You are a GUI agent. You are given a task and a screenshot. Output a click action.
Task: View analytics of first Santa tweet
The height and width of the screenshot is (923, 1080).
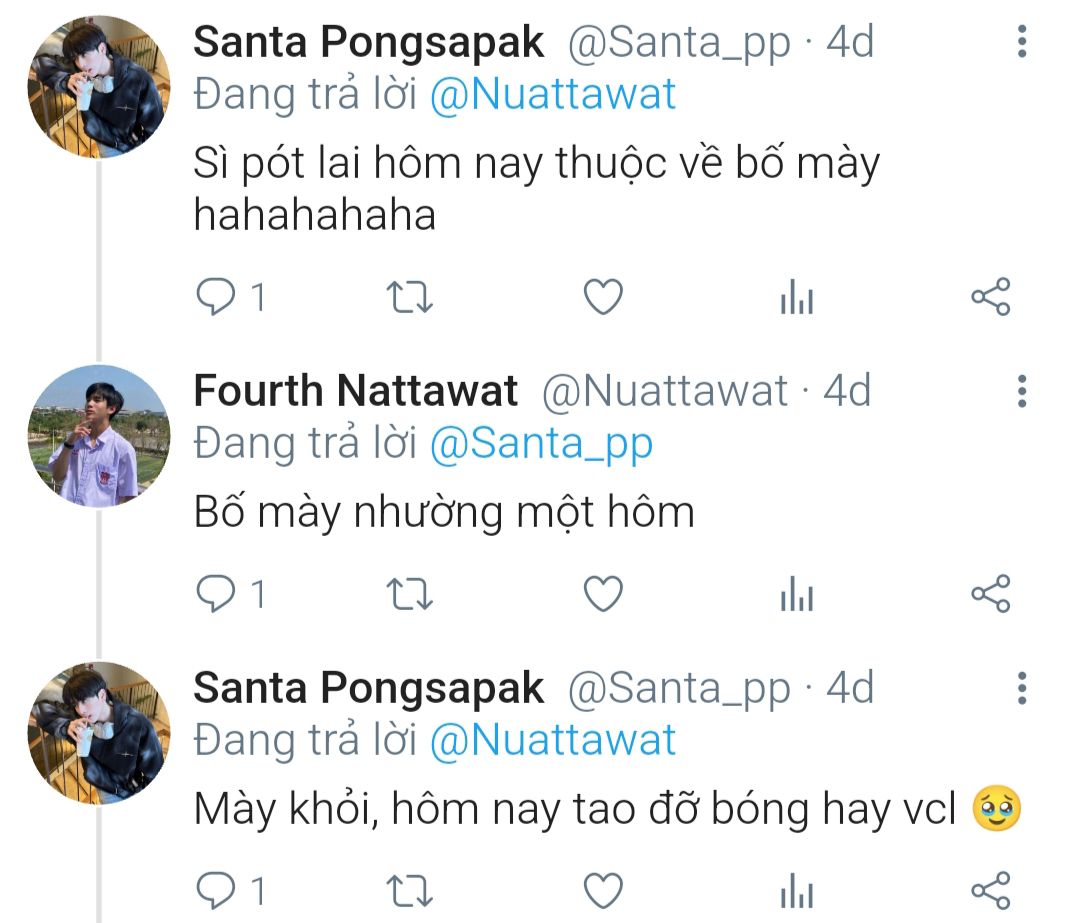pos(797,298)
